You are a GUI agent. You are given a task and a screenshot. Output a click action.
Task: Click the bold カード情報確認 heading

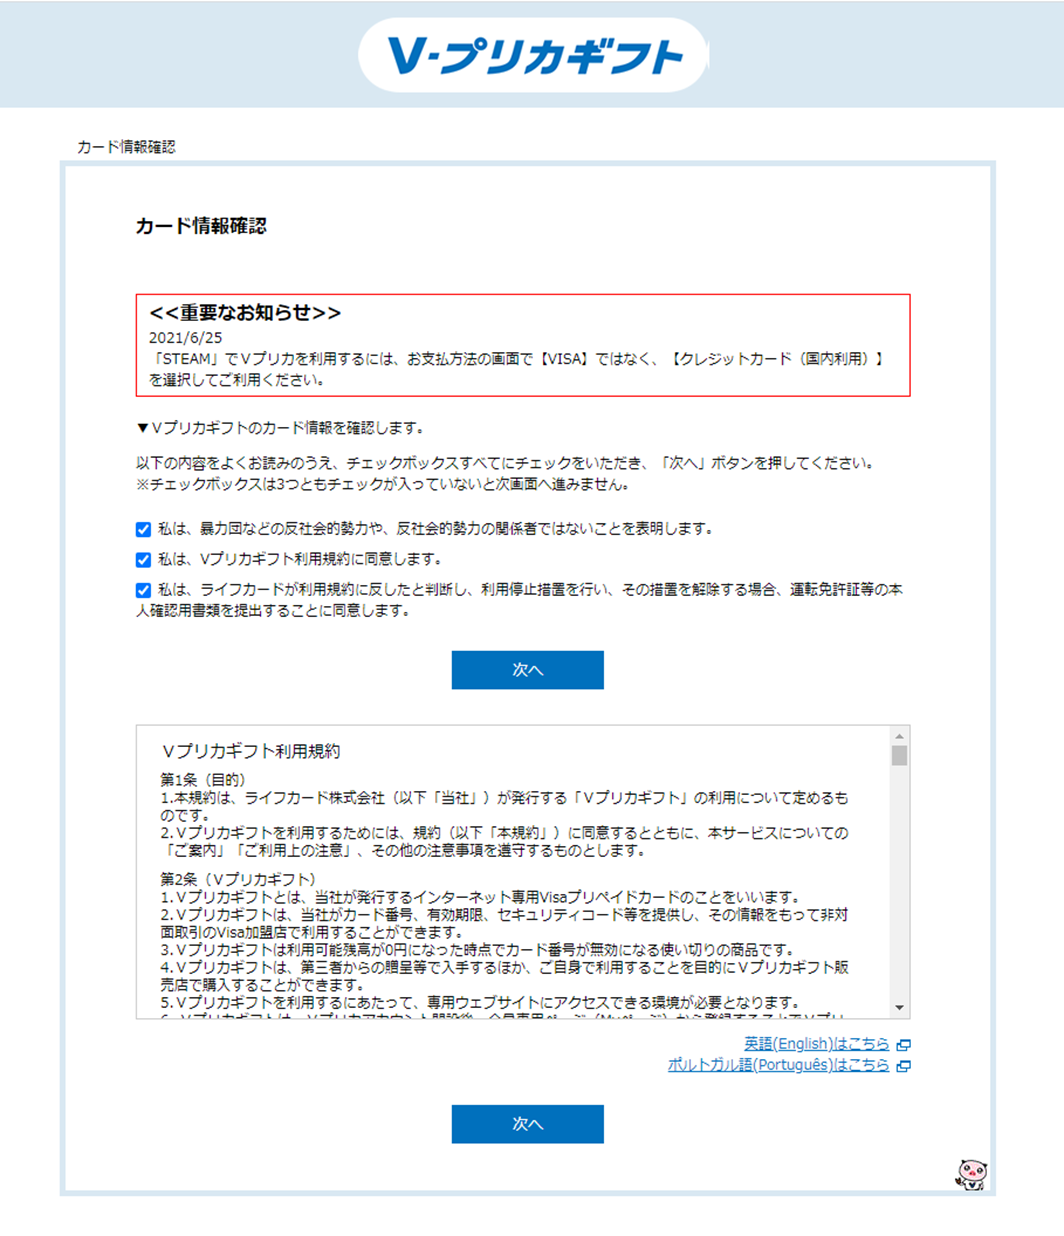click(x=201, y=226)
